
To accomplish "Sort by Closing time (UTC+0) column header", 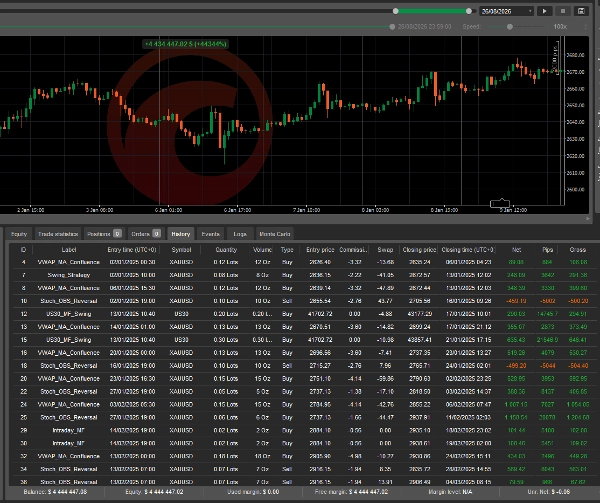I will tap(468, 249).
